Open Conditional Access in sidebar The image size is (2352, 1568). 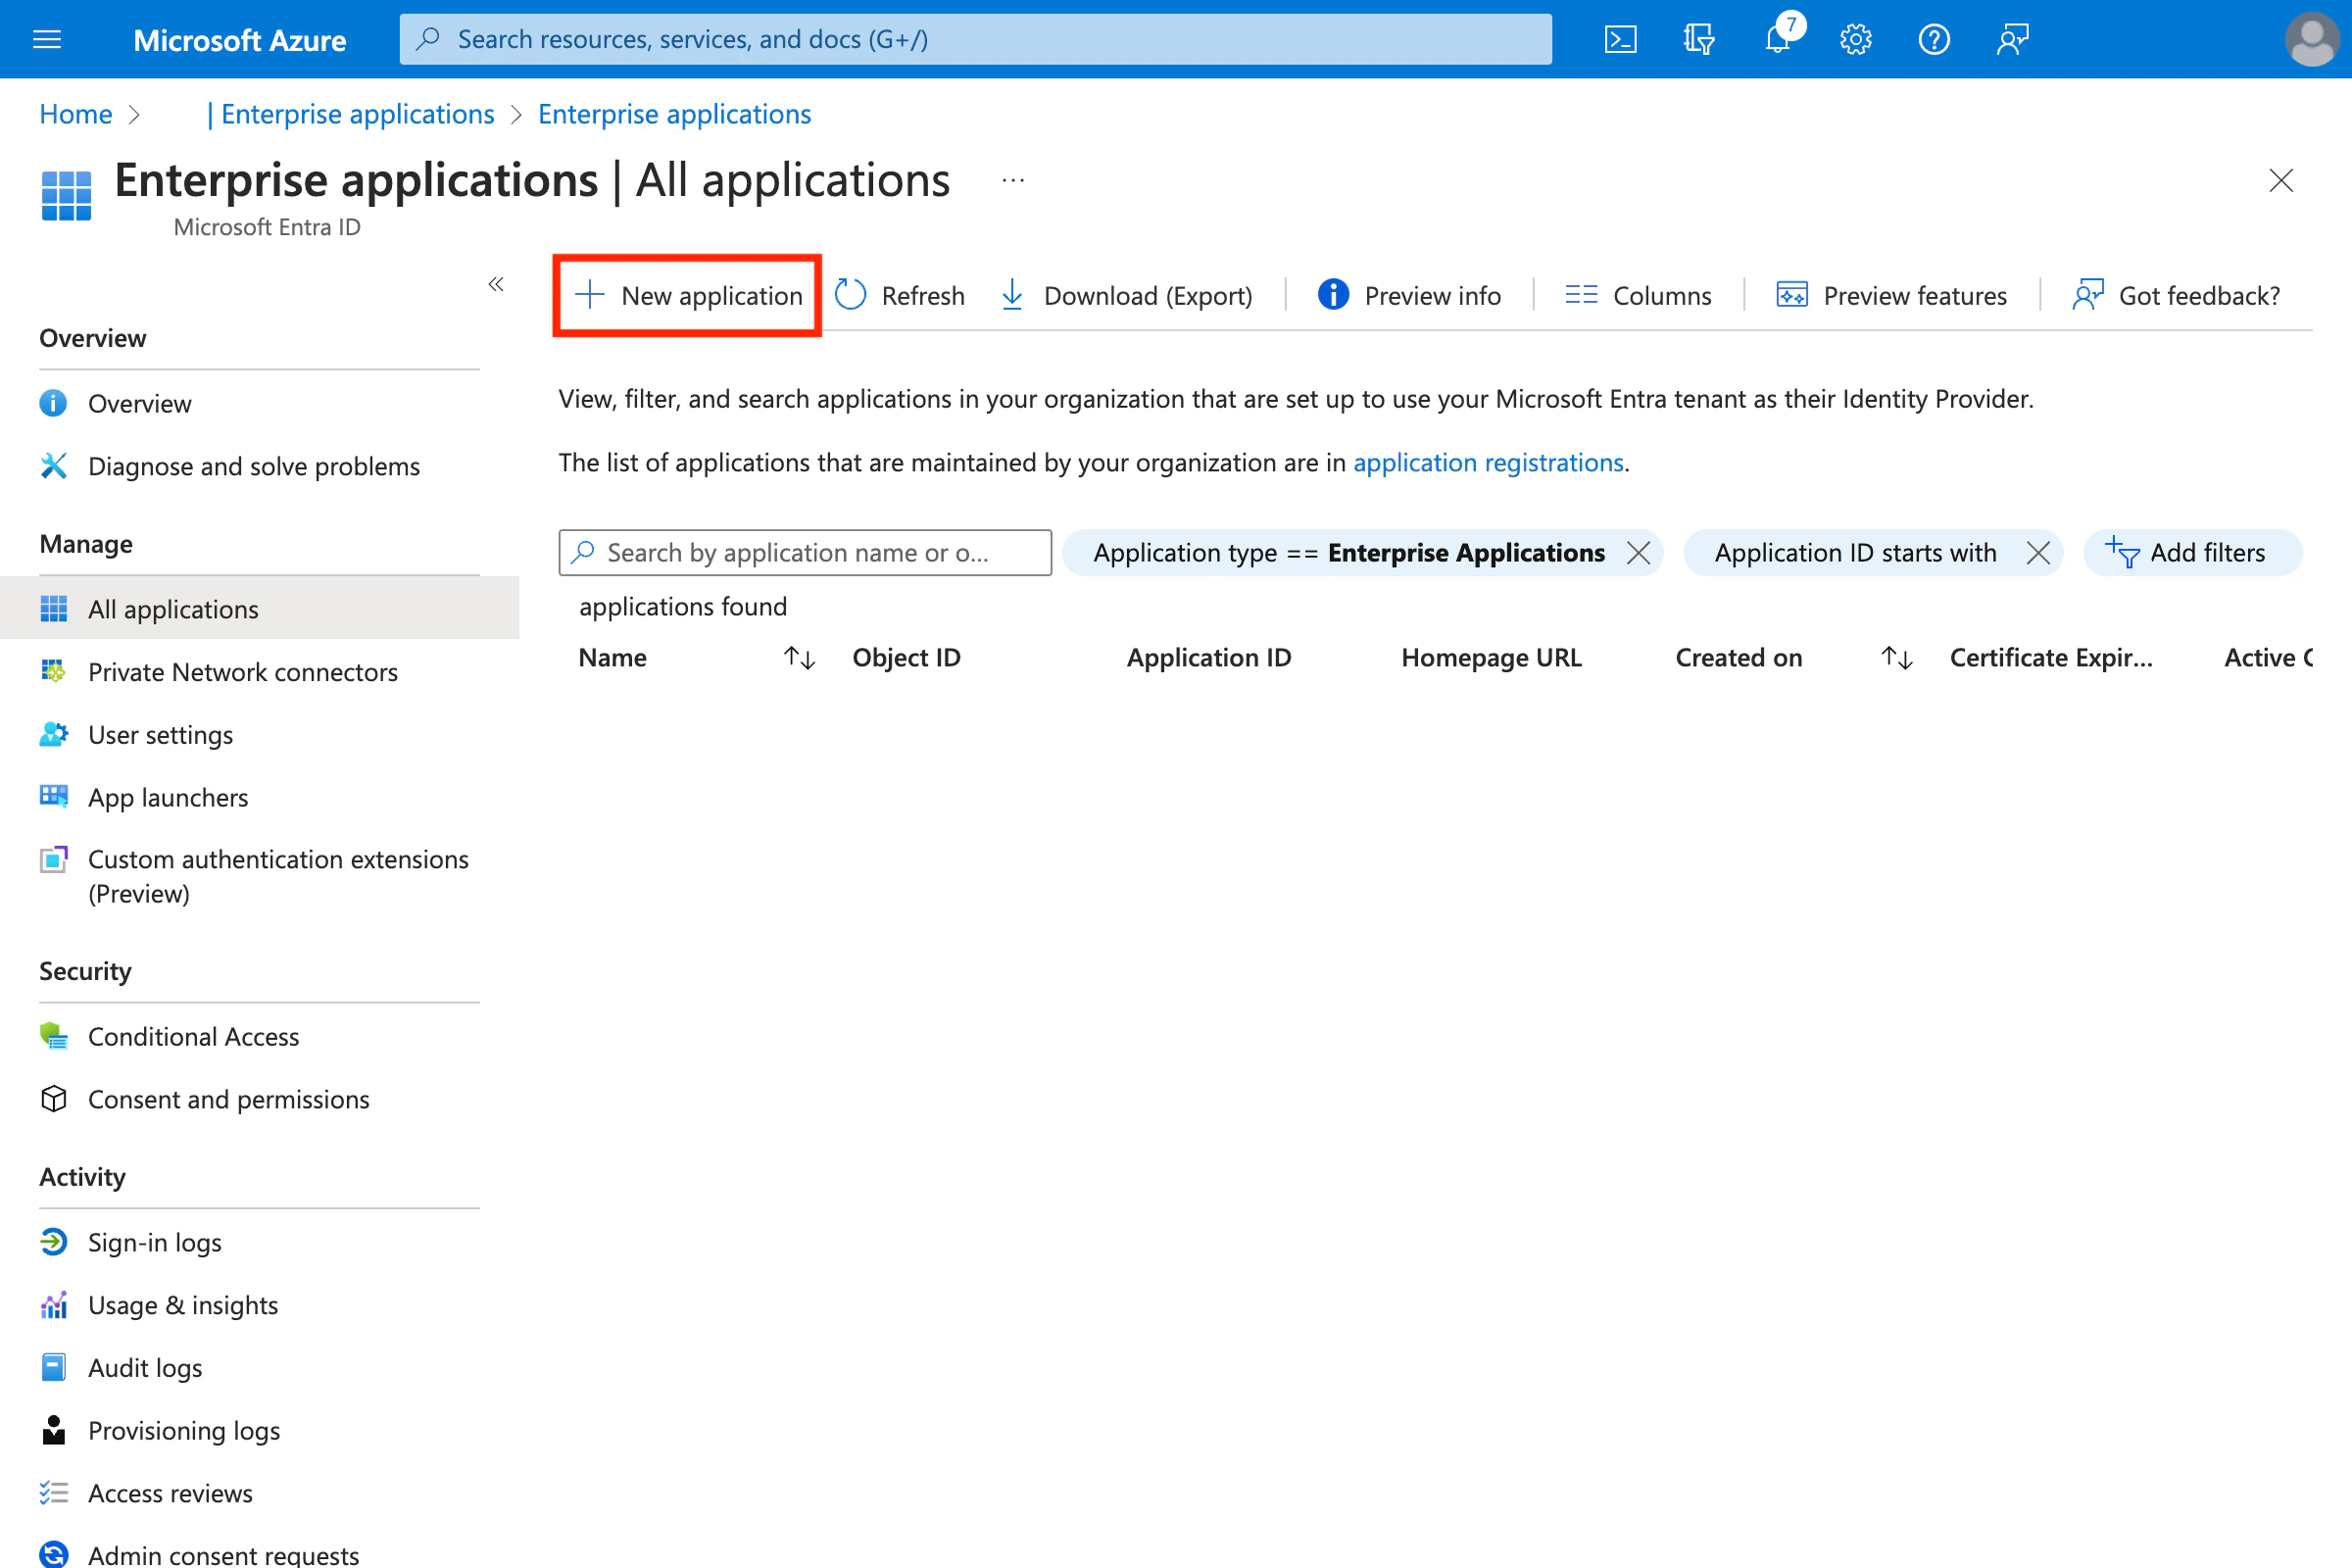[x=193, y=1036]
